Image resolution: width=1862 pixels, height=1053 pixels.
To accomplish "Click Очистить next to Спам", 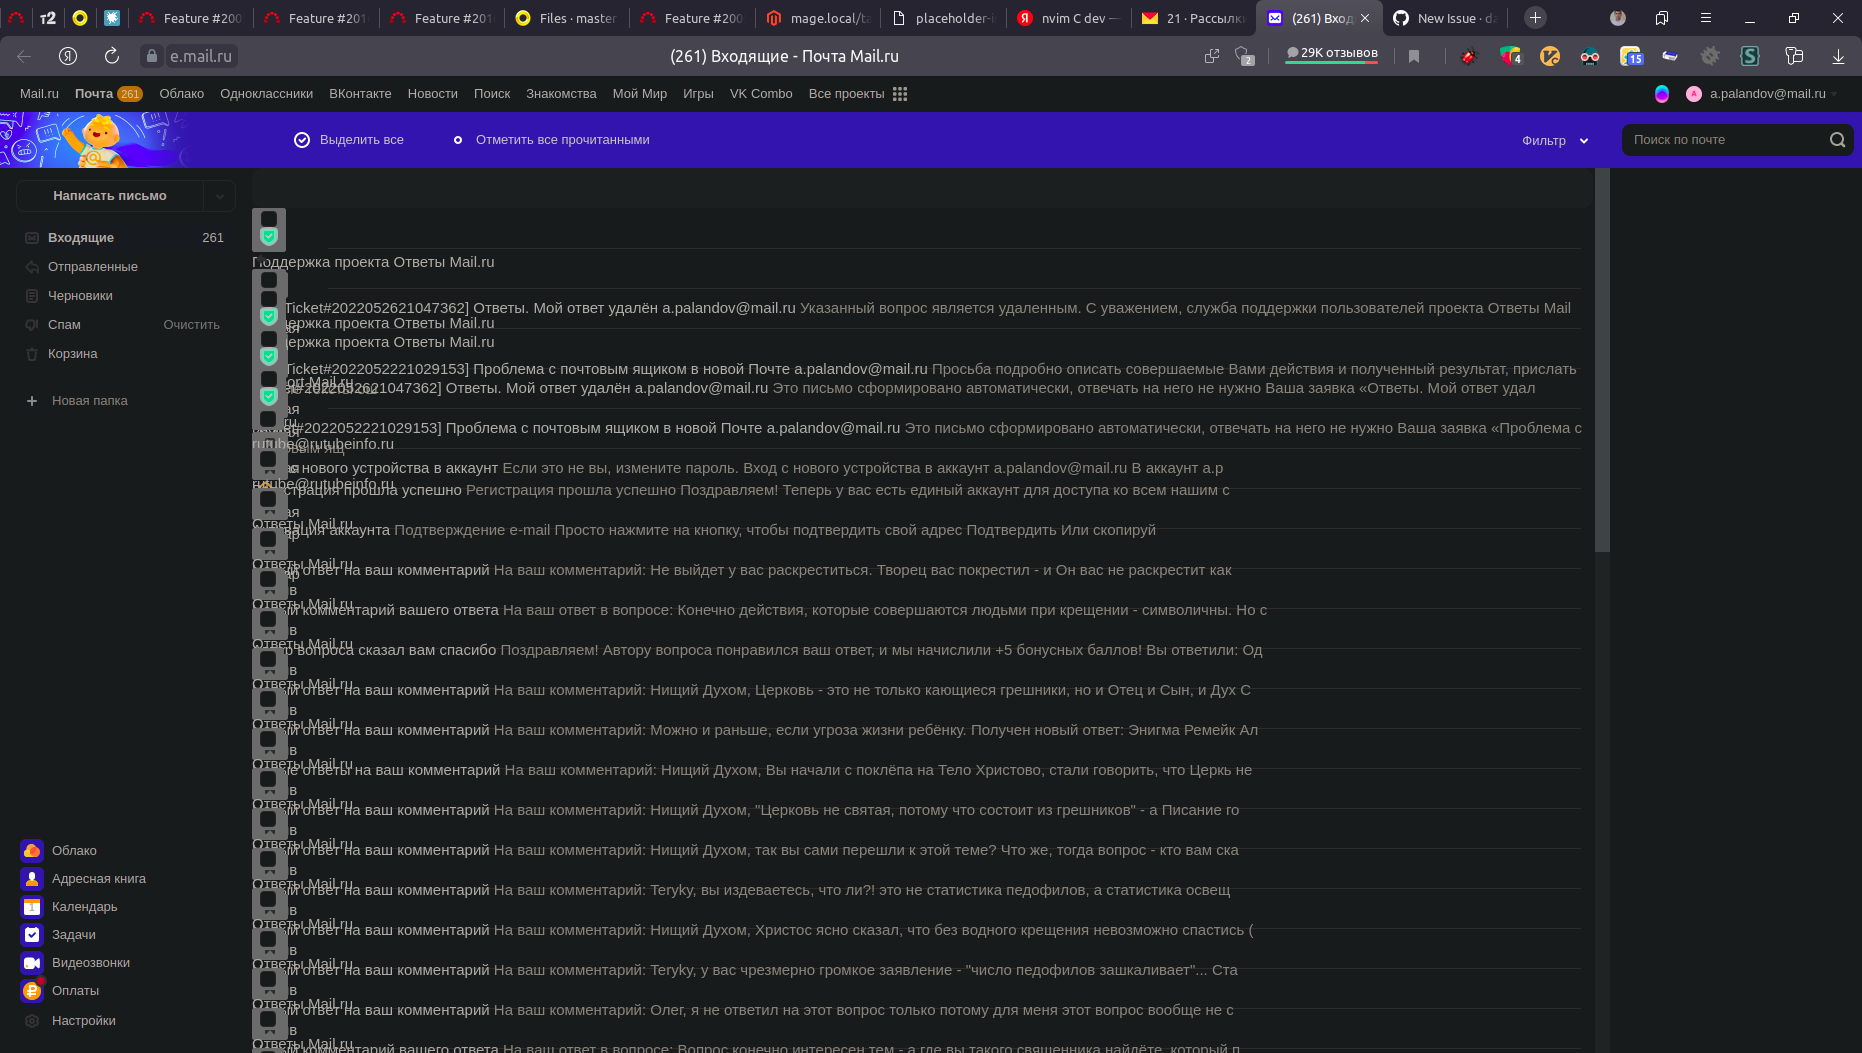I will click(191, 325).
